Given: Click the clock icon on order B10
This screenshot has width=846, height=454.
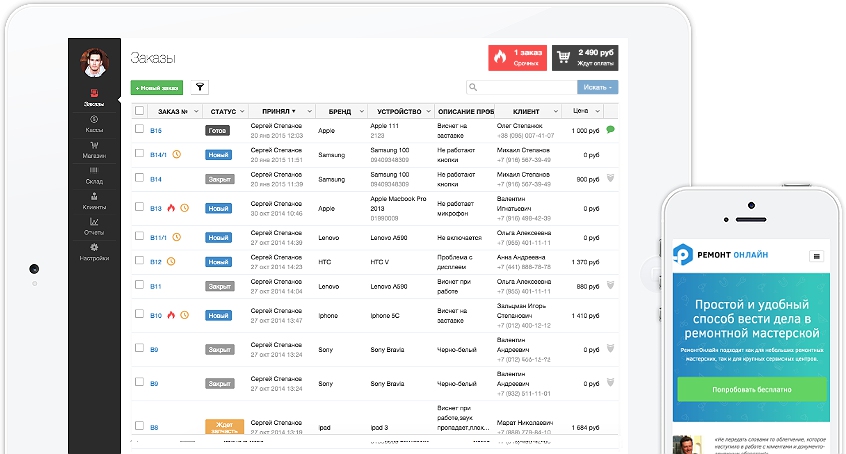Looking at the screenshot, I should 185,315.
